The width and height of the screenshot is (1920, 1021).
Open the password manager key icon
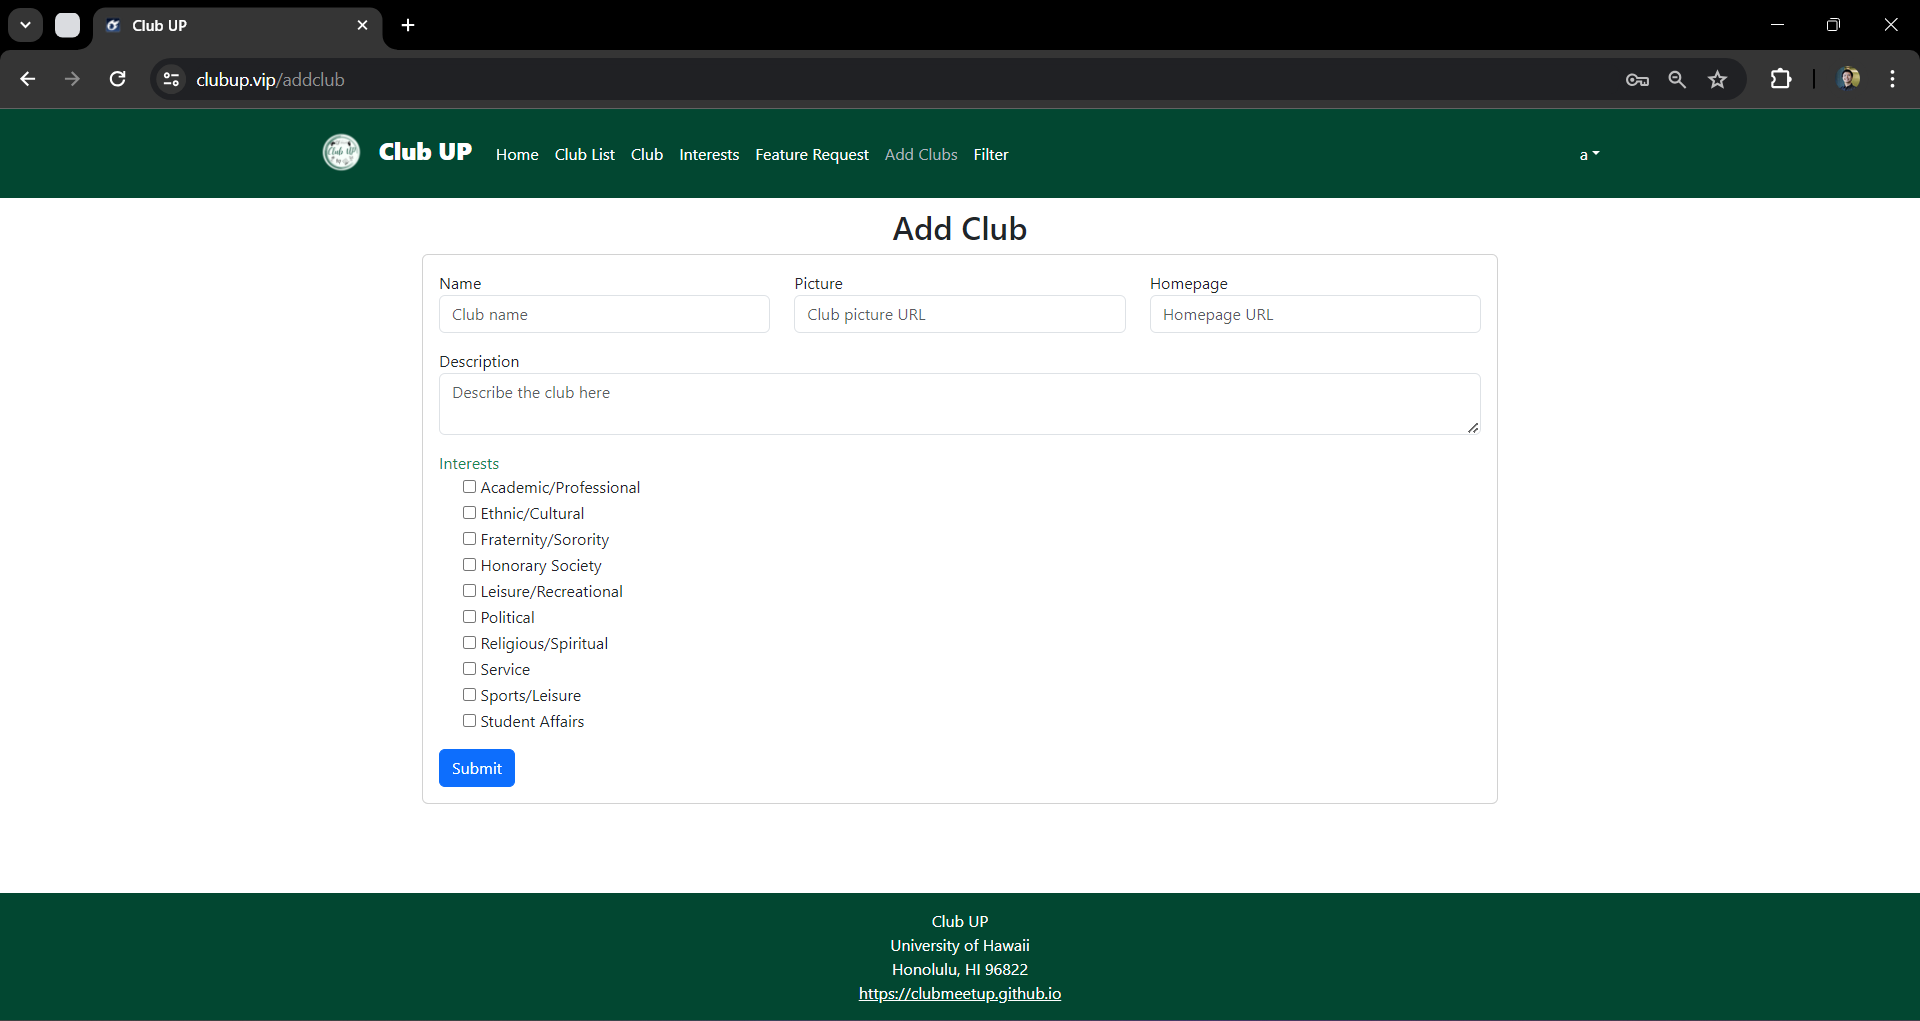click(1637, 79)
